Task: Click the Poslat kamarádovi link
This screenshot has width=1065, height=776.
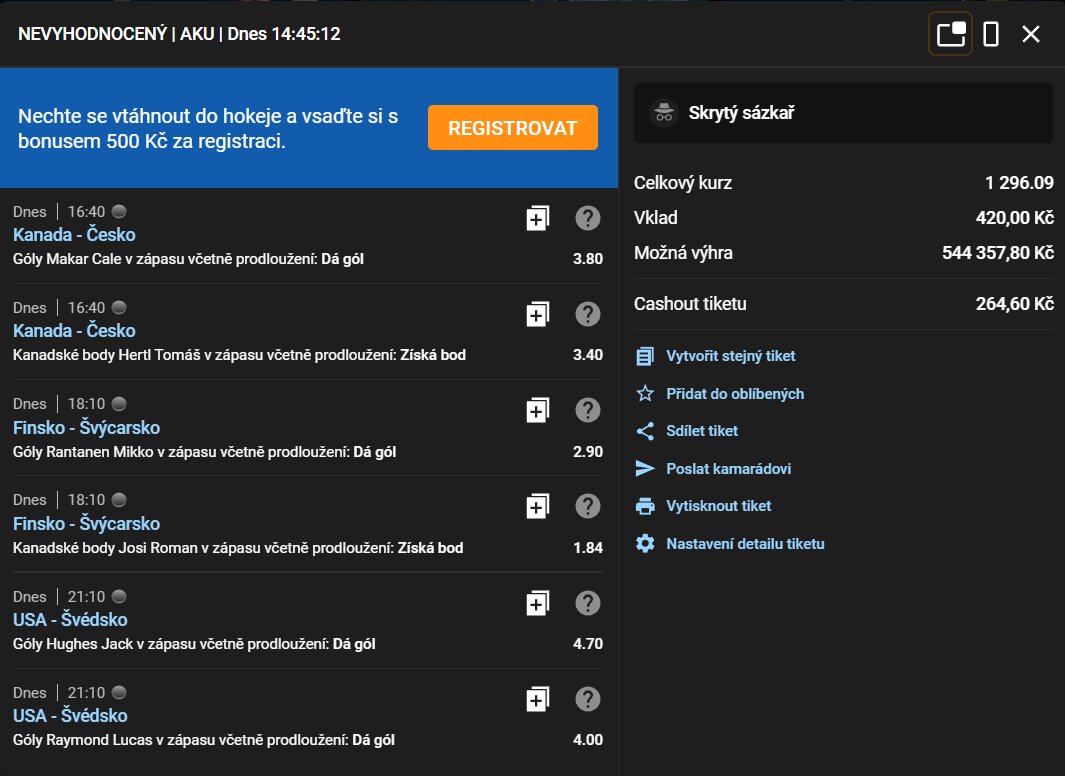Action: 728,468
